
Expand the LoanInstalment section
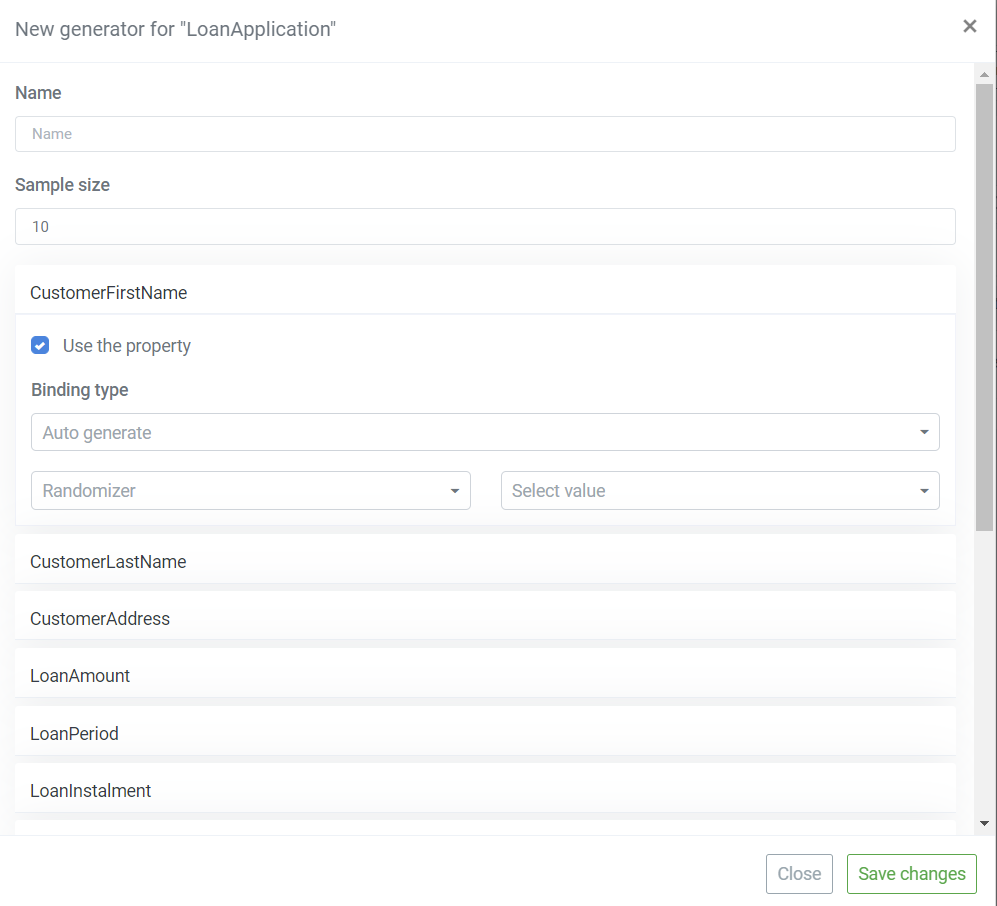click(485, 790)
